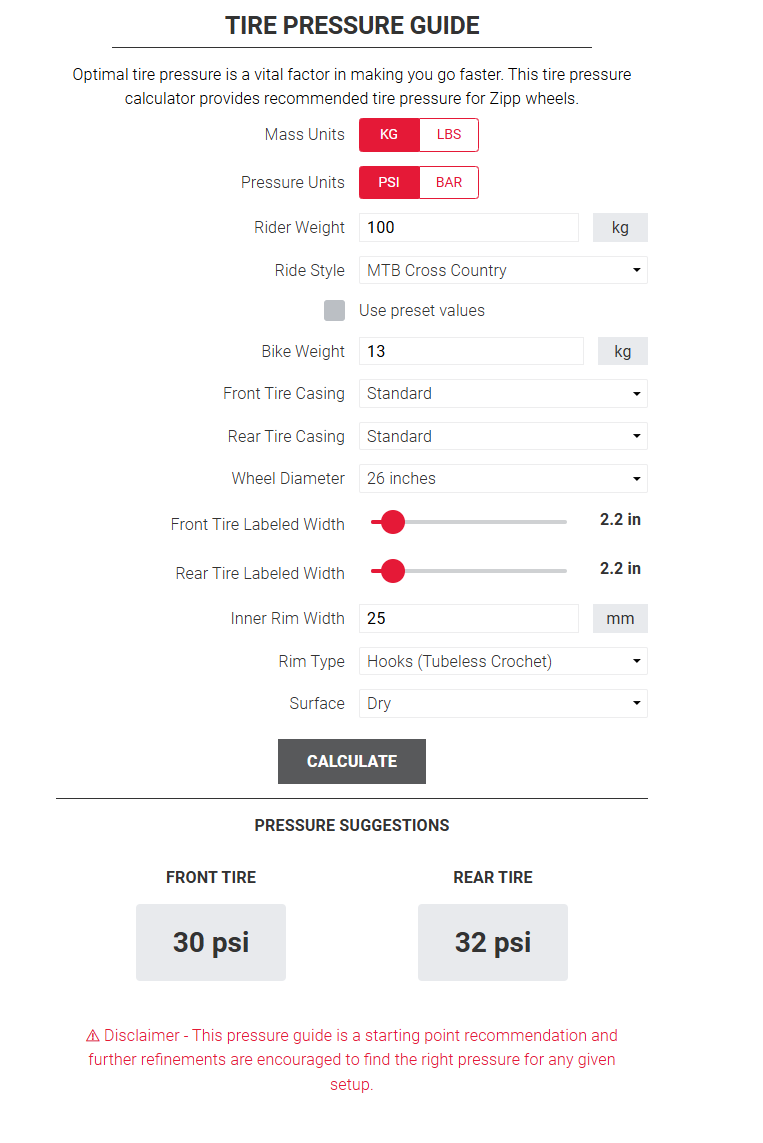The width and height of the screenshot is (763, 1143).
Task: Click the rear tire 32 psi result
Action: (493, 943)
